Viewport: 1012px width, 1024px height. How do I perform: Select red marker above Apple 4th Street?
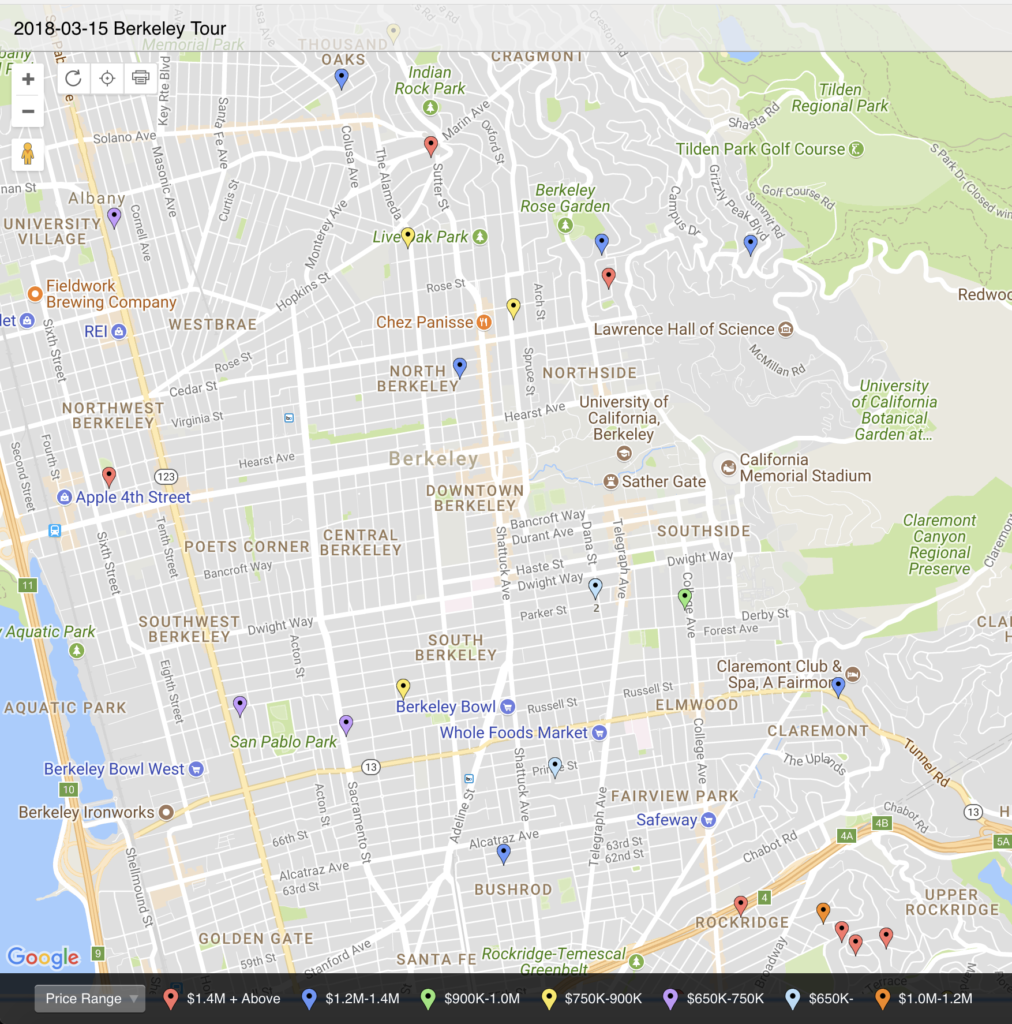(x=109, y=477)
